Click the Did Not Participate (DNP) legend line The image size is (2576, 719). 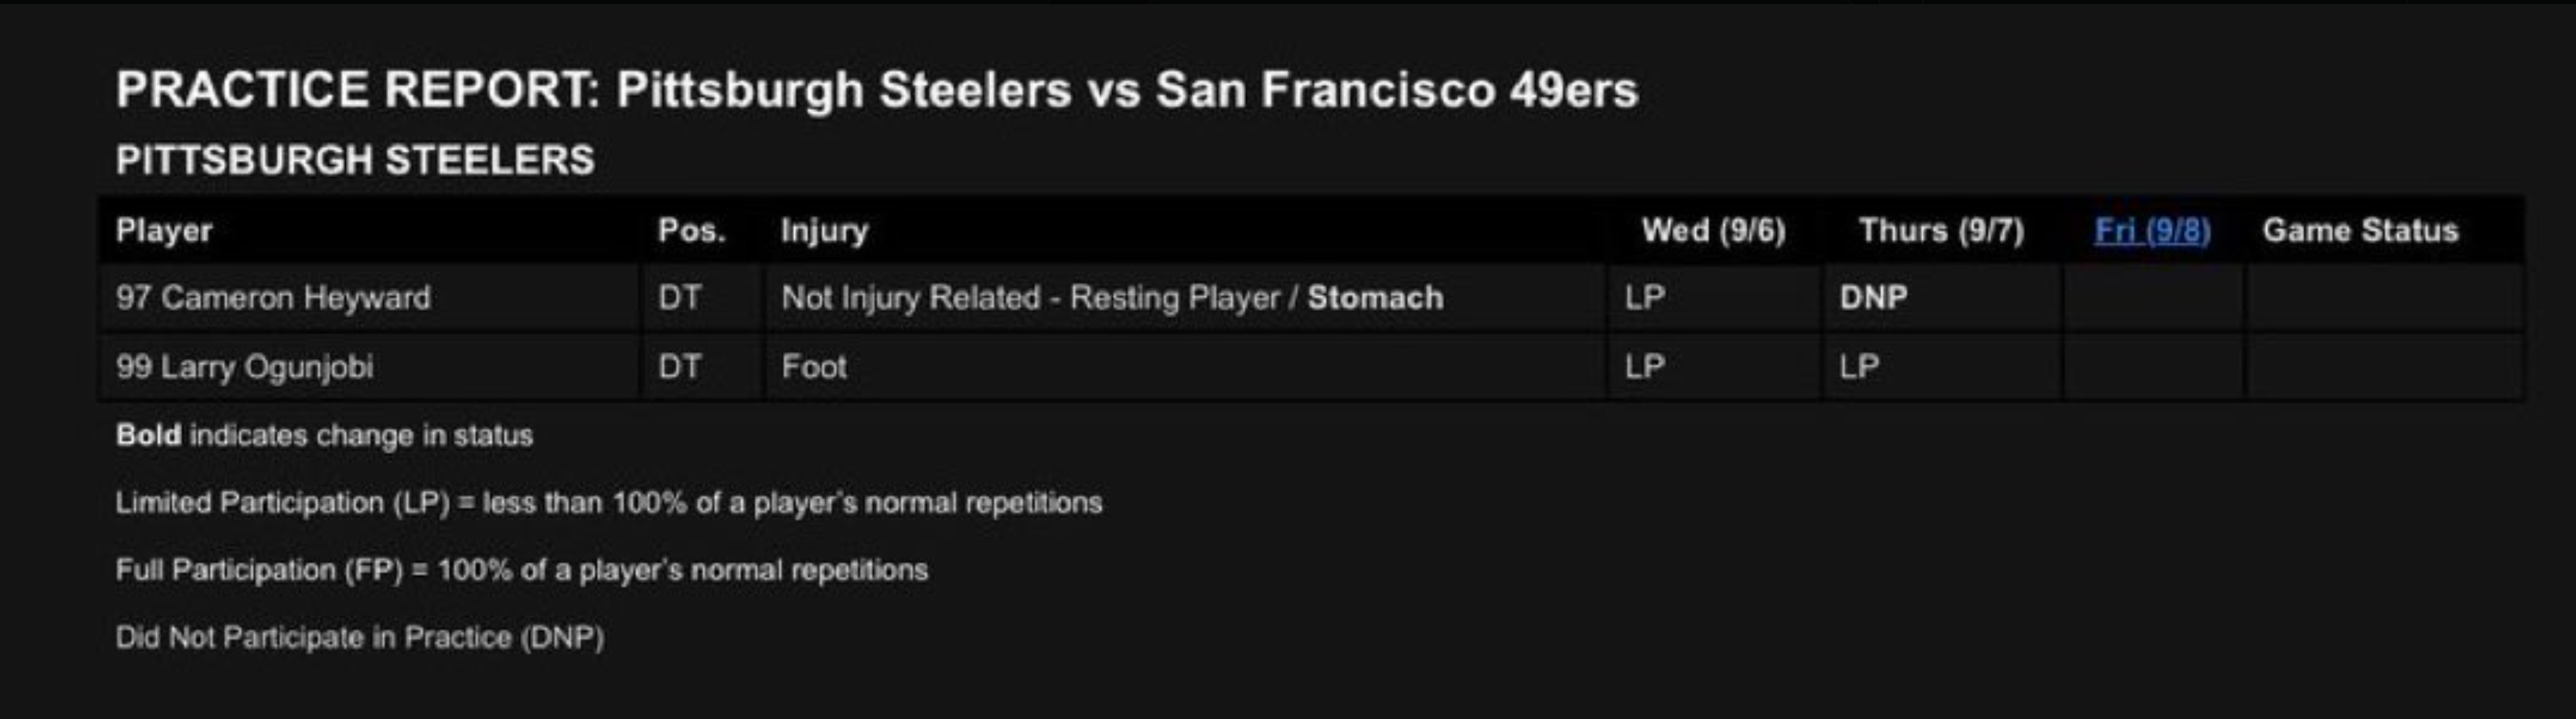tap(359, 637)
